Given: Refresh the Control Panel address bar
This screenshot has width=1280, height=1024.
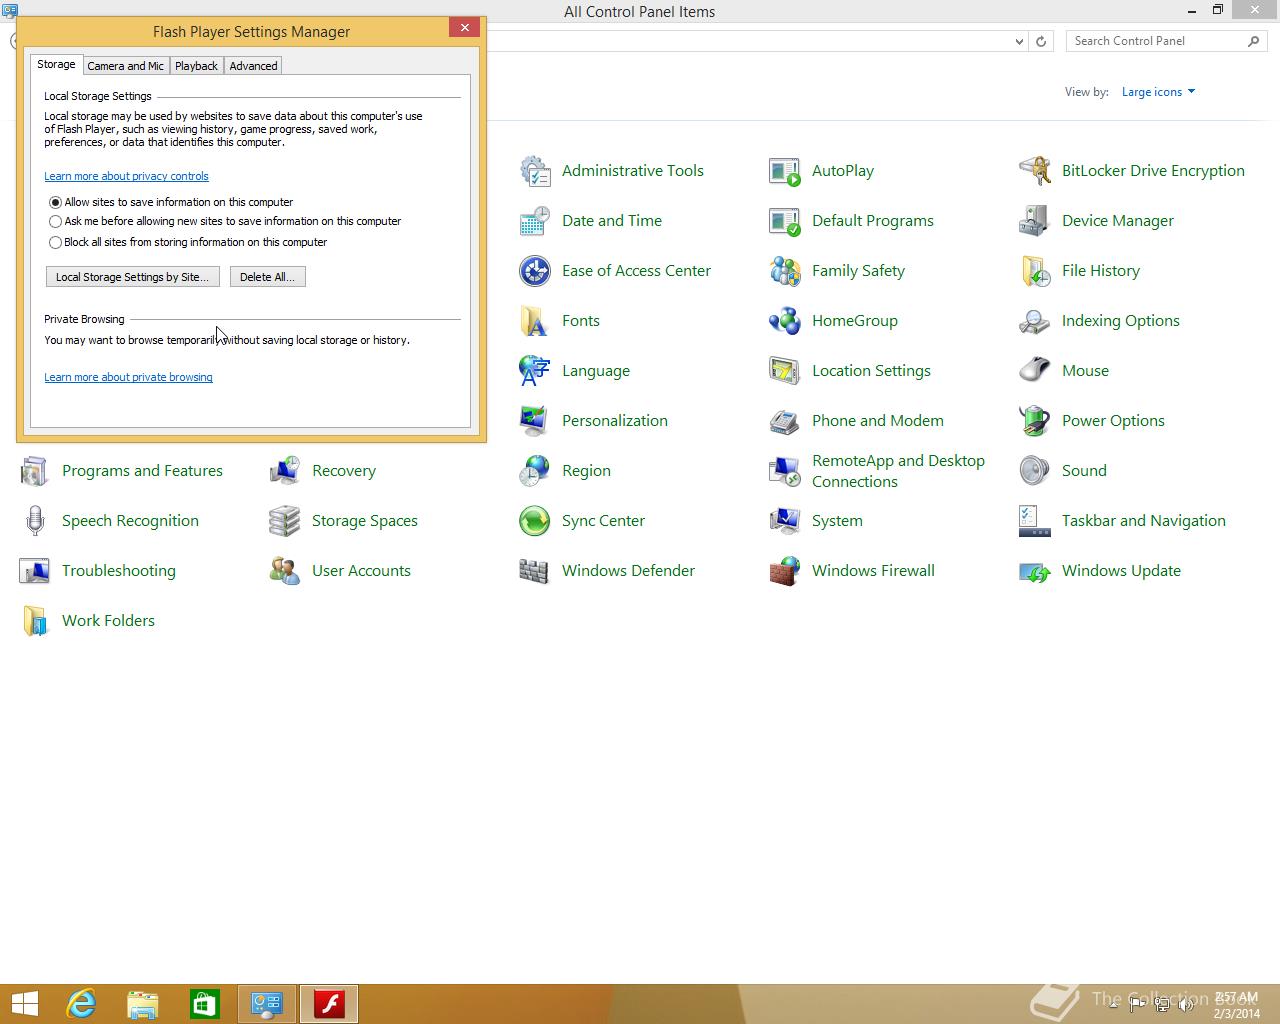Looking at the screenshot, I should pyautogui.click(x=1041, y=41).
